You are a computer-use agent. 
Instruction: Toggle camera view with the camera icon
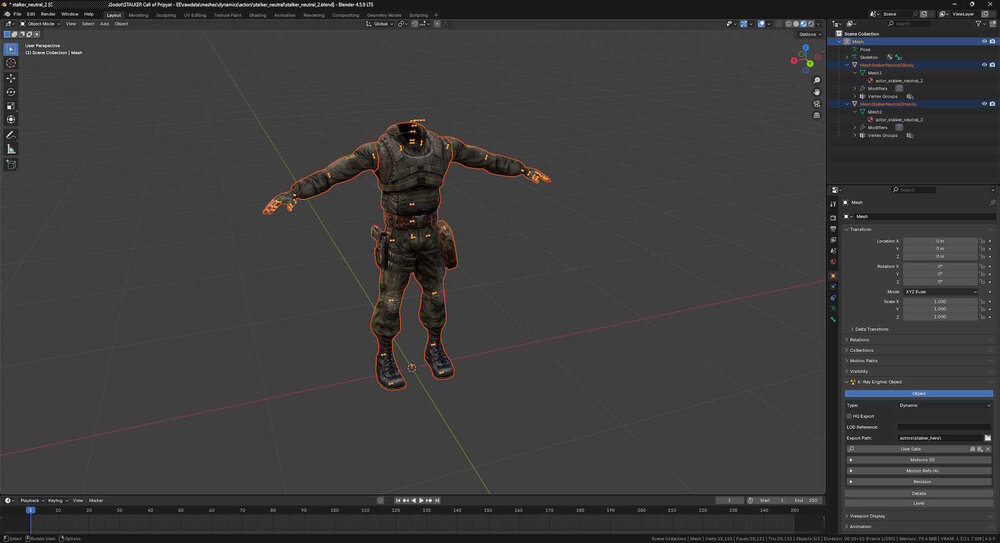(x=816, y=103)
